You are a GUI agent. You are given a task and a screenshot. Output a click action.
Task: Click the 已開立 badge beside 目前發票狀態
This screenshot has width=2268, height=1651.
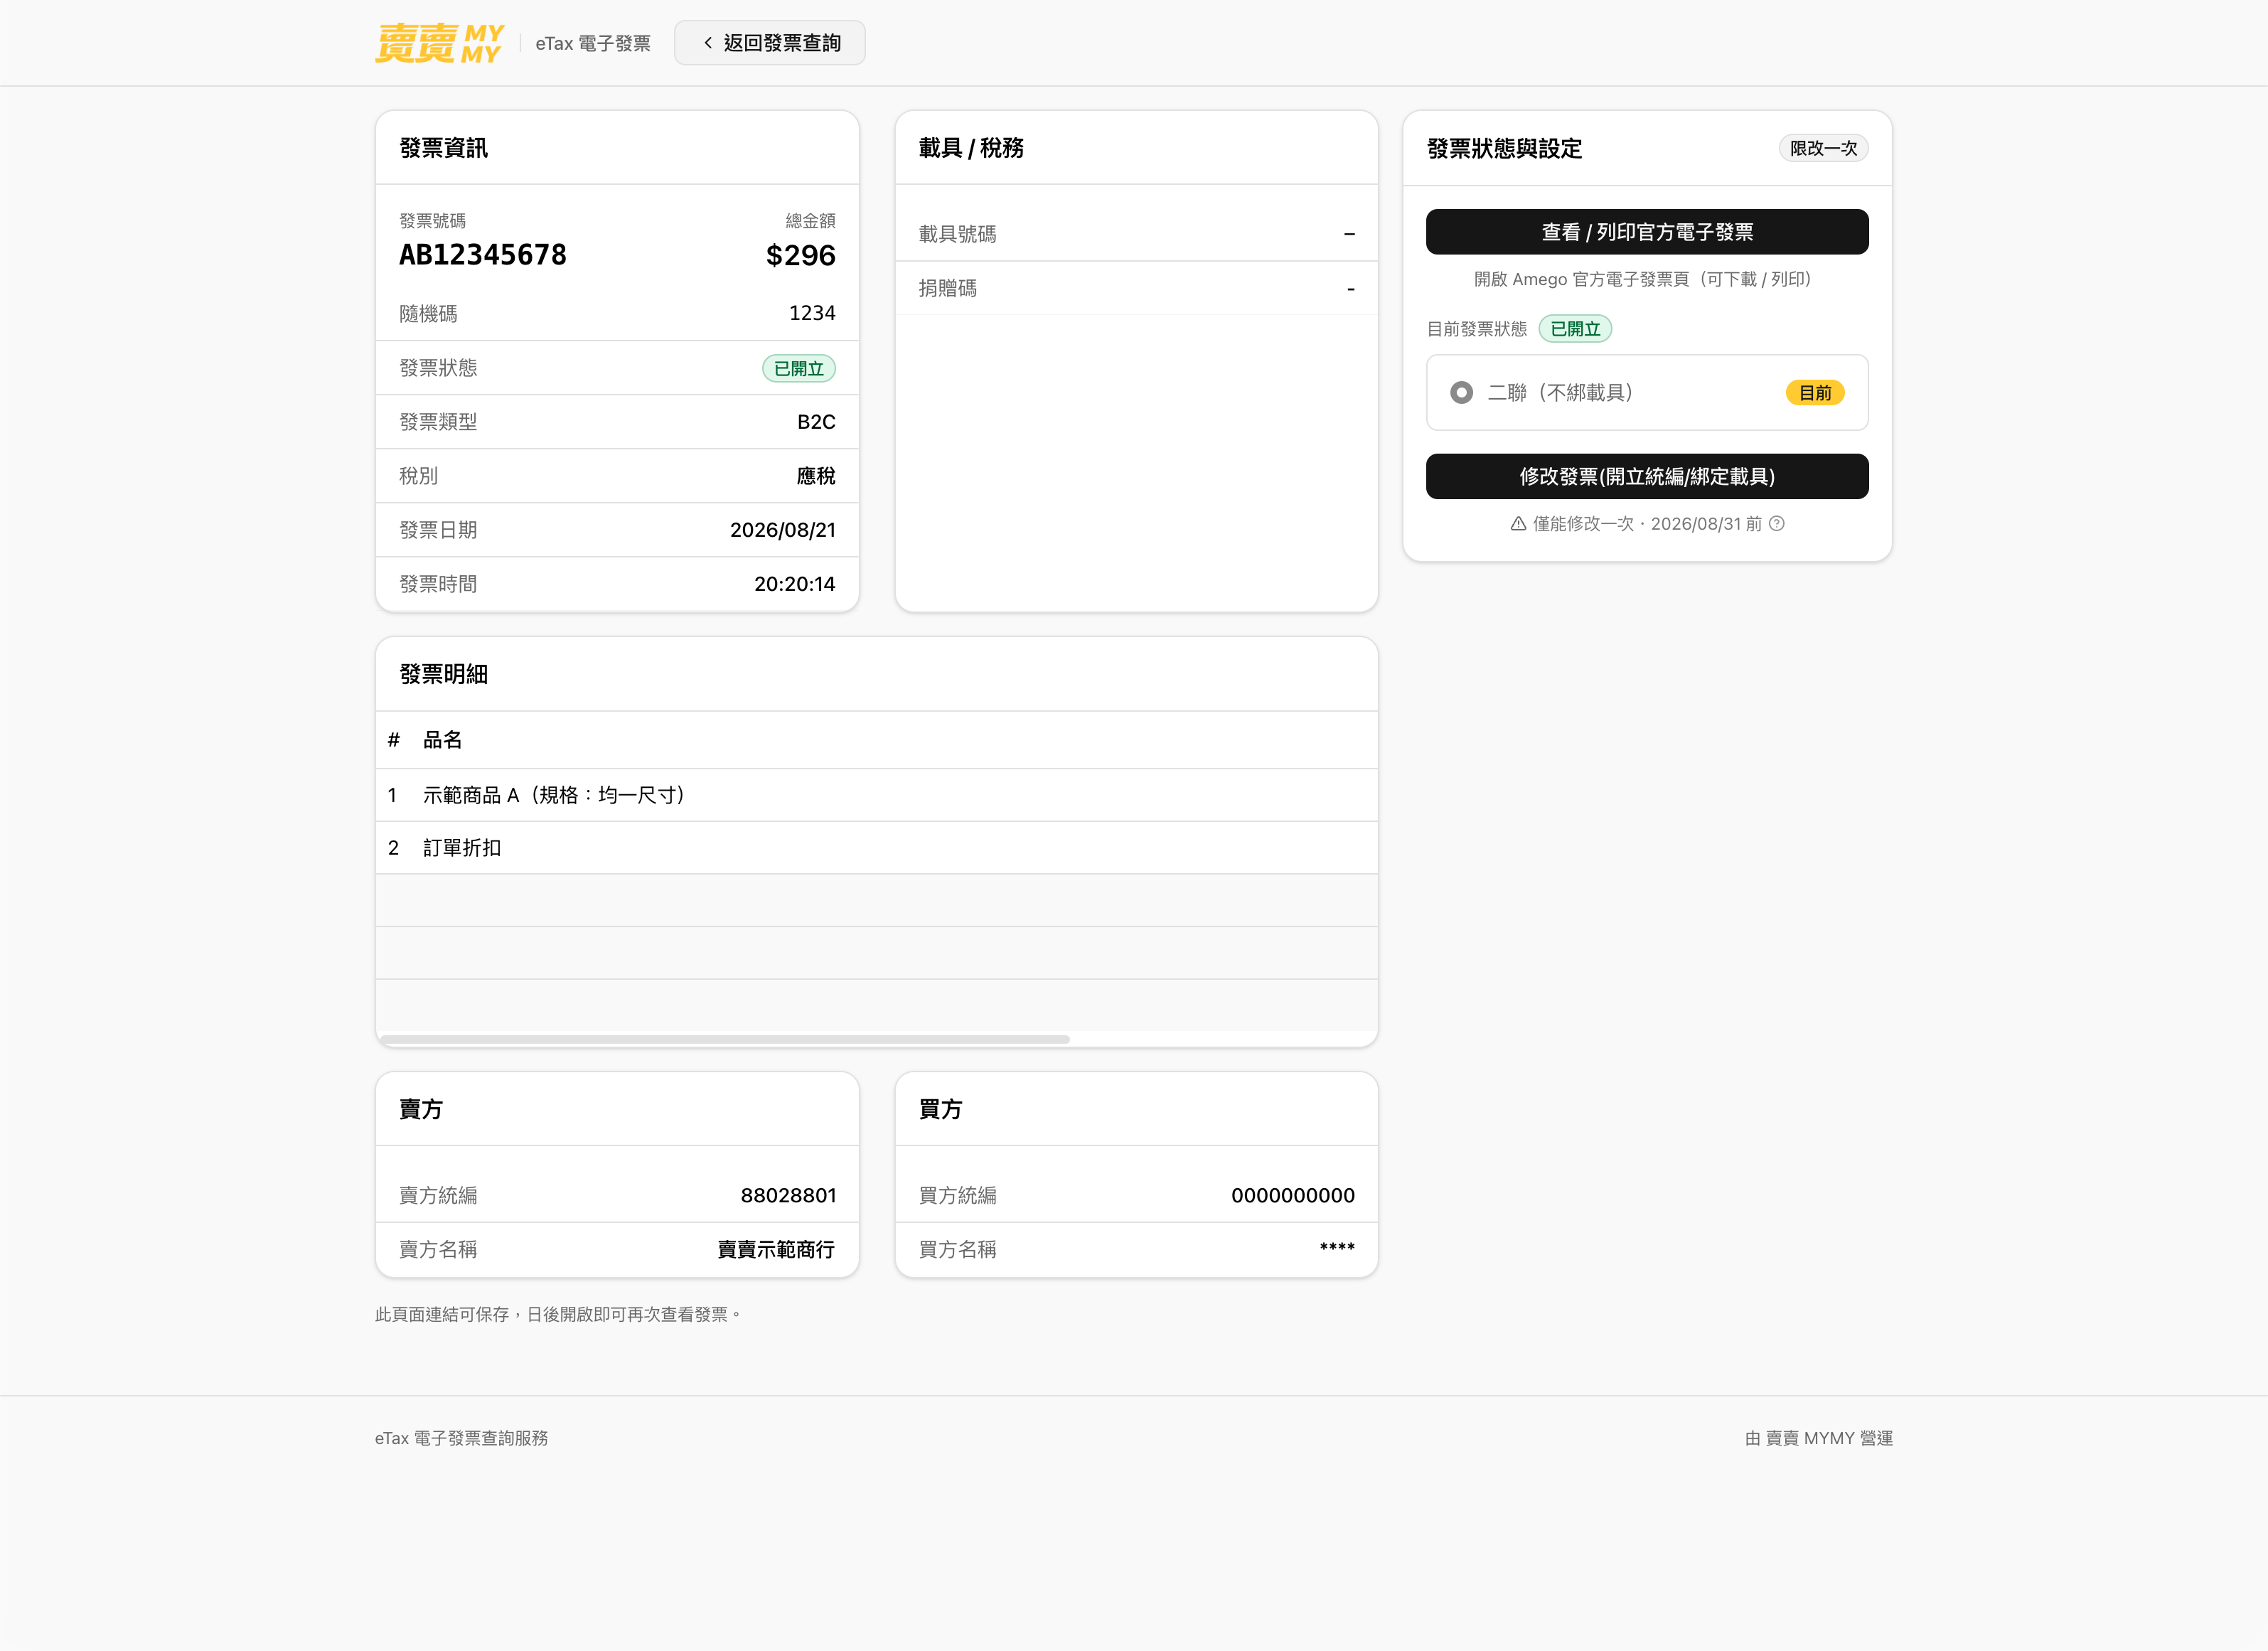pyautogui.click(x=1575, y=329)
